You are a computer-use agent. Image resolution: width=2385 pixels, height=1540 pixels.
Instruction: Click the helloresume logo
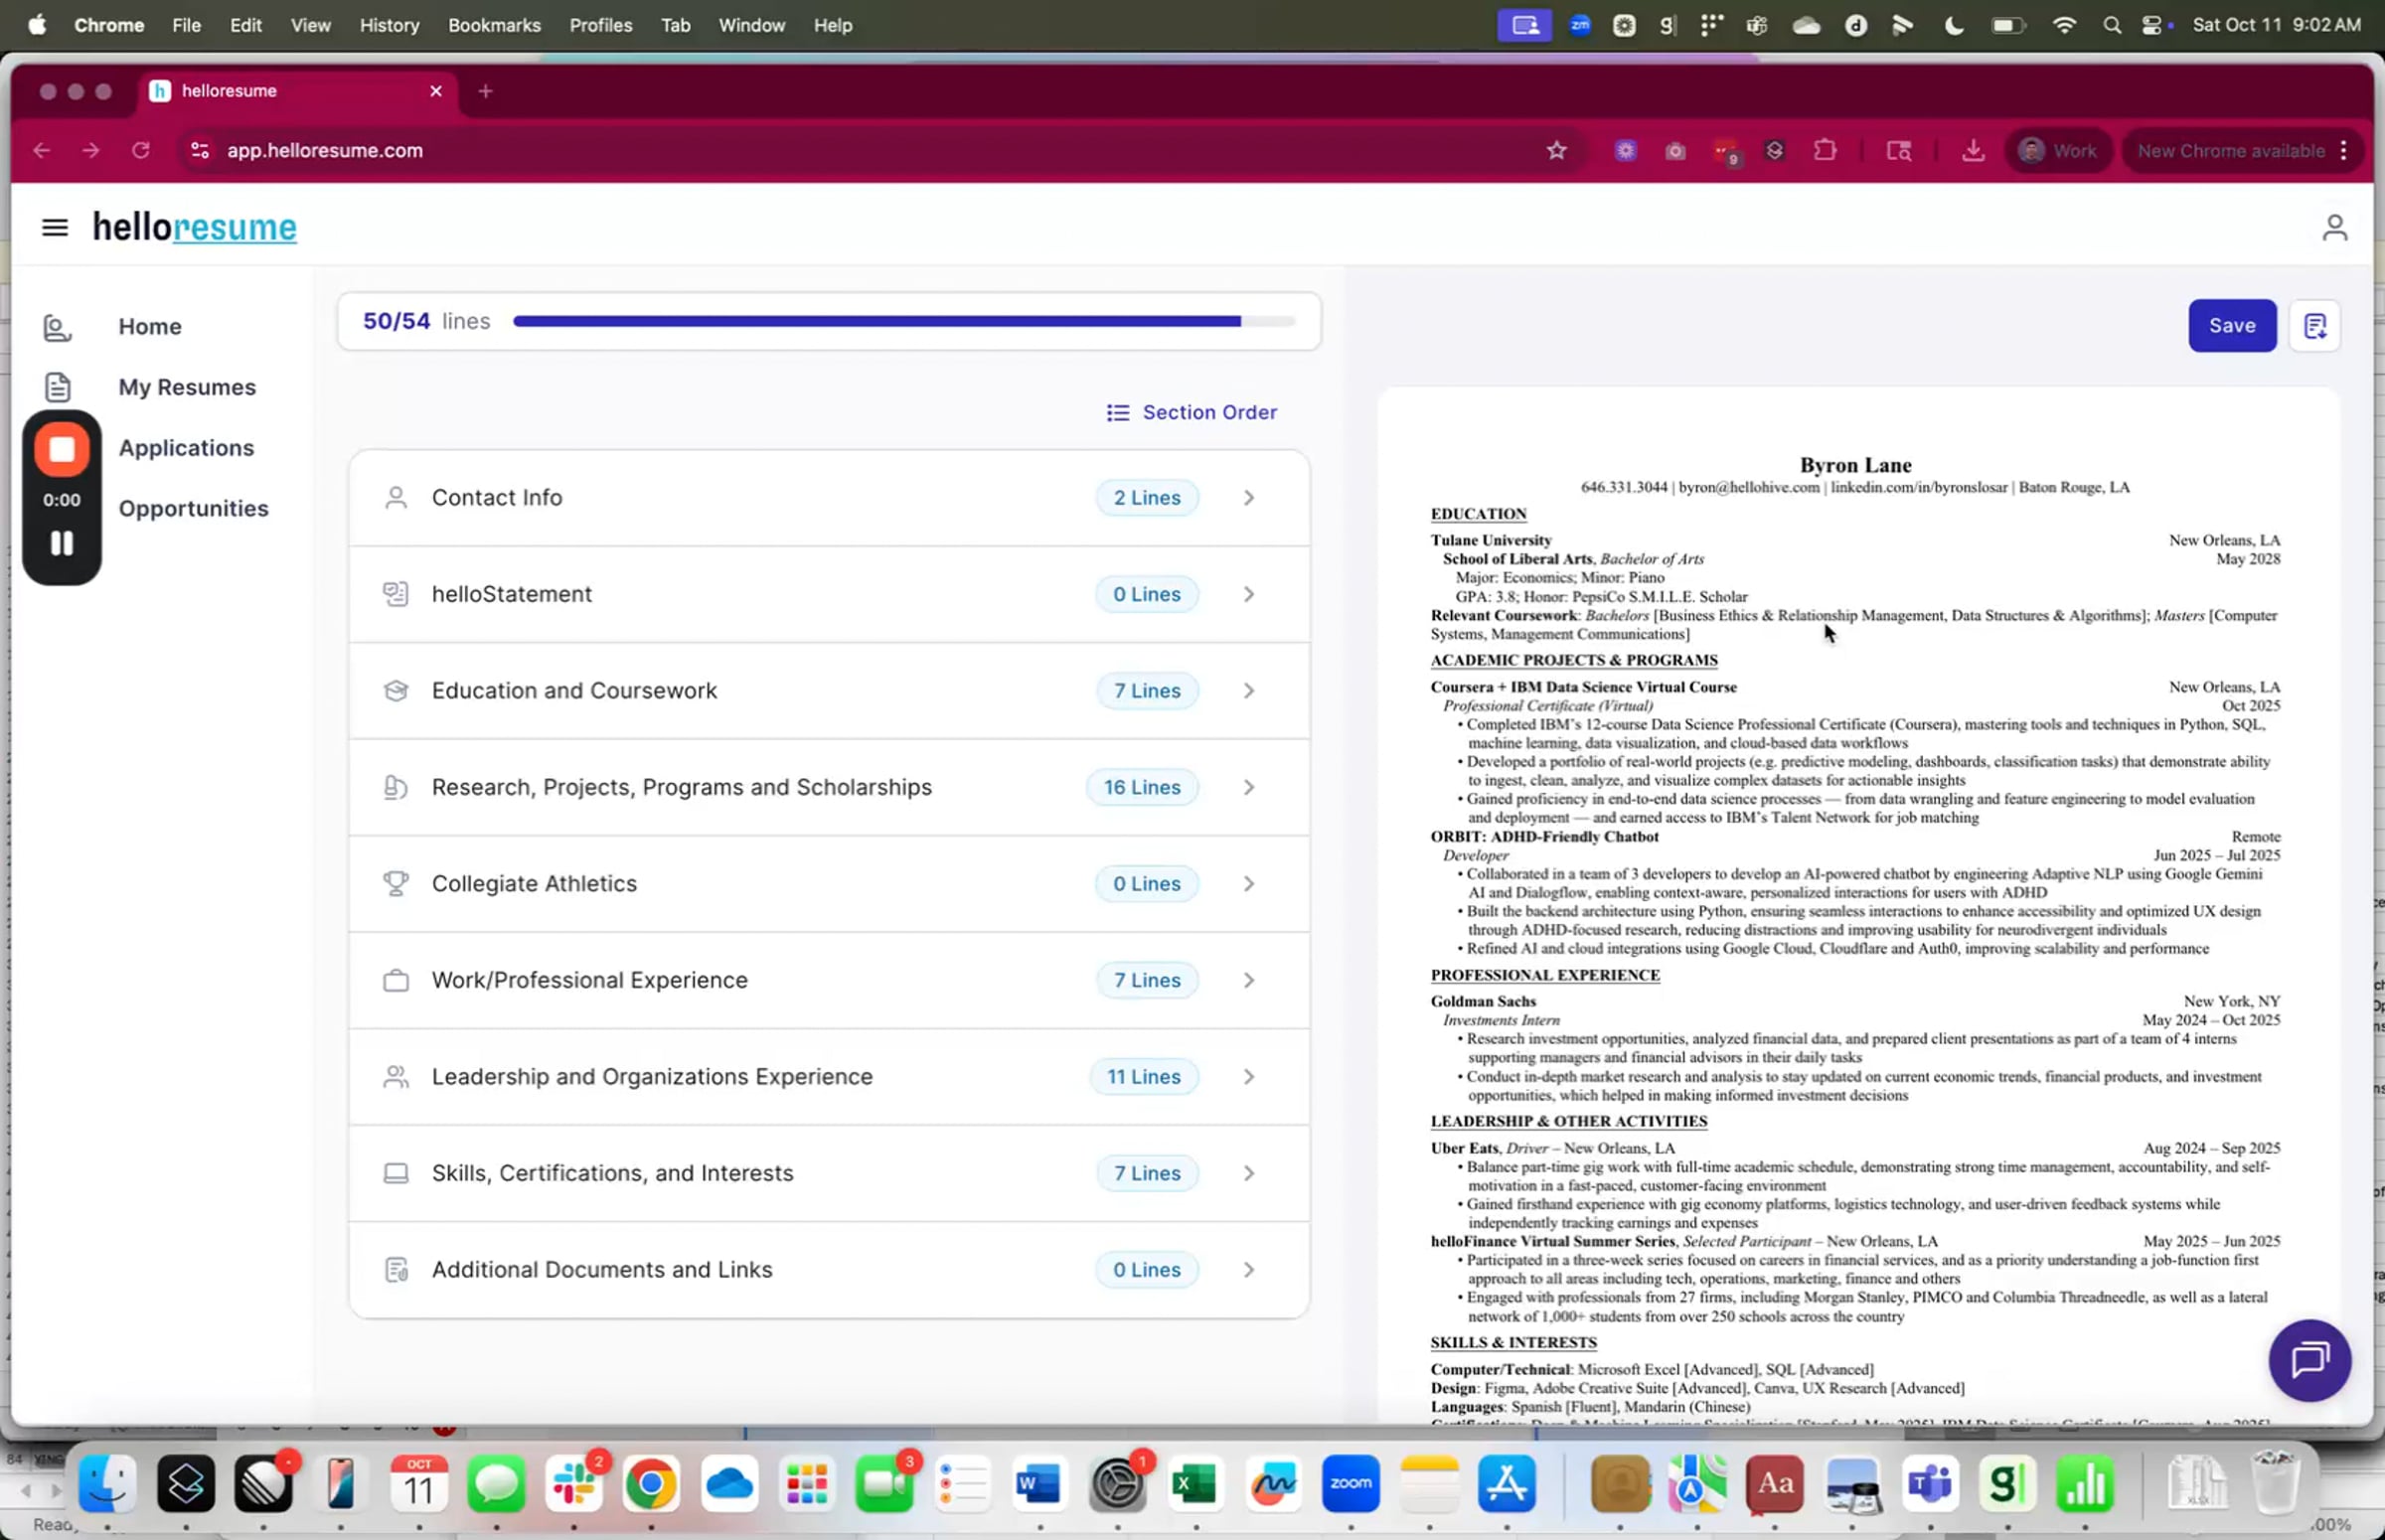(195, 228)
